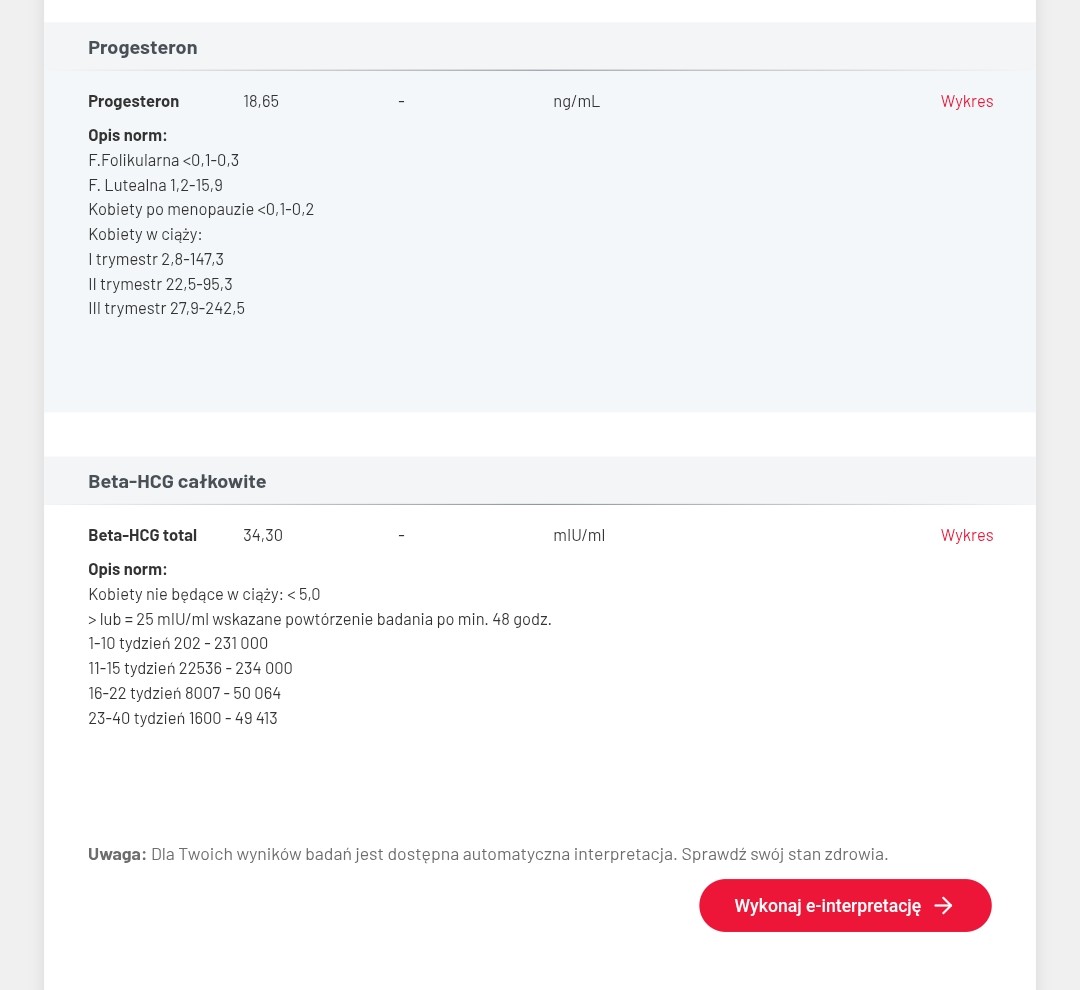Click the Kobiety po menopauzie norm line

pos(201,209)
